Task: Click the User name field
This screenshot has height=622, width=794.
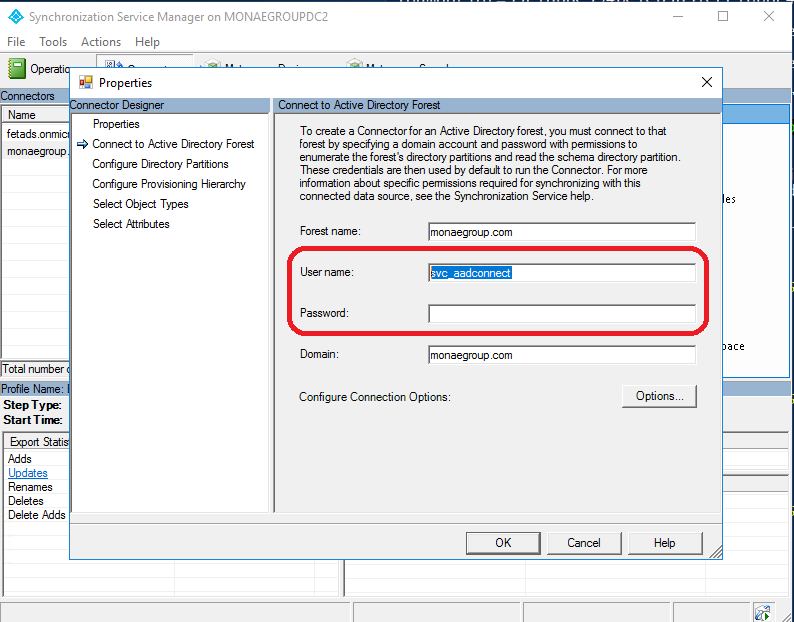Action: 561,273
